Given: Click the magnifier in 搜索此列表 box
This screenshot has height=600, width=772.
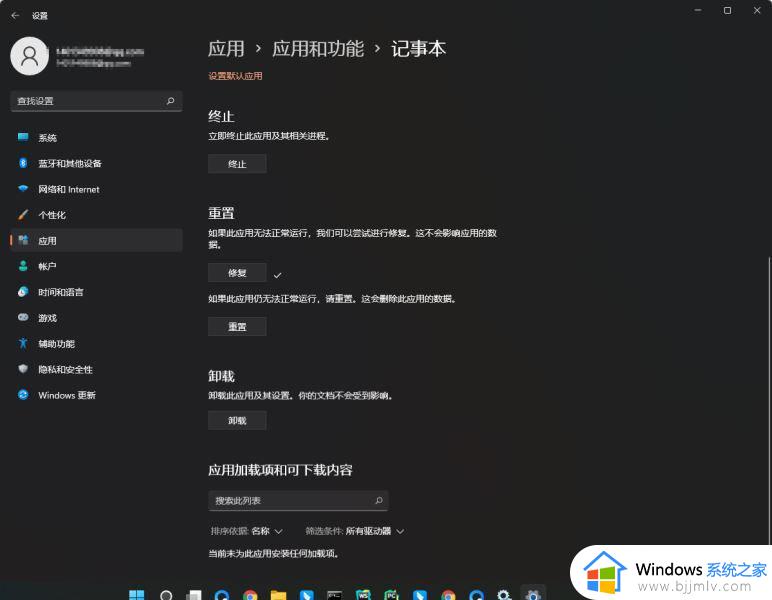Looking at the screenshot, I should click(379, 501).
